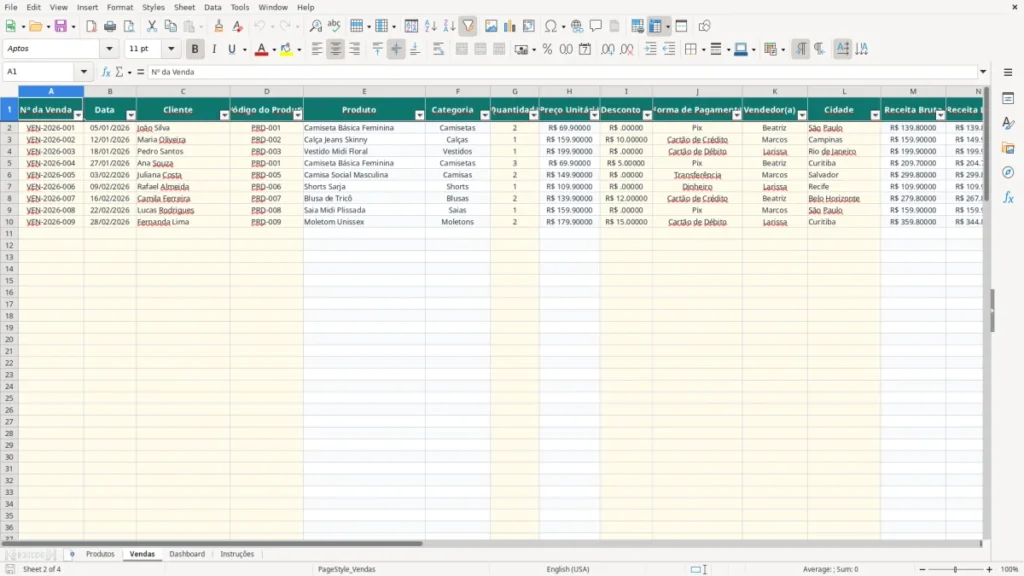Open the Navigator panel in the sidebar
The height and width of the screenshot is (576, 1024).
[x=1008, y=172]
